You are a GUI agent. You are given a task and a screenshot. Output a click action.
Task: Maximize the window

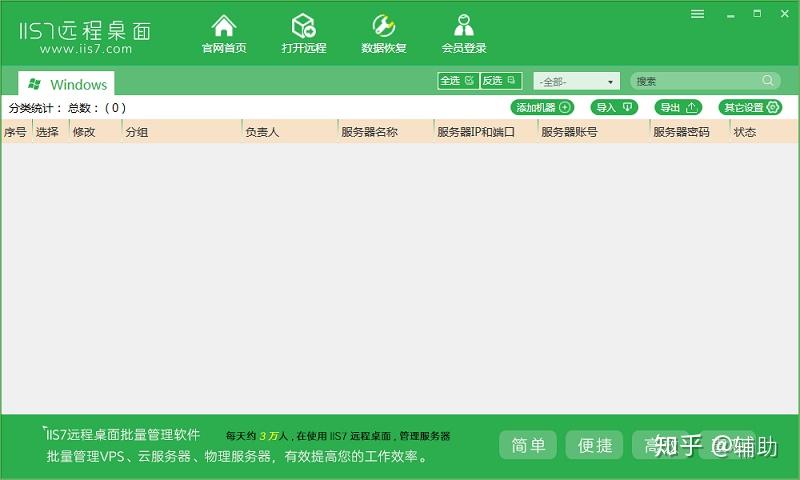[757, 14]
